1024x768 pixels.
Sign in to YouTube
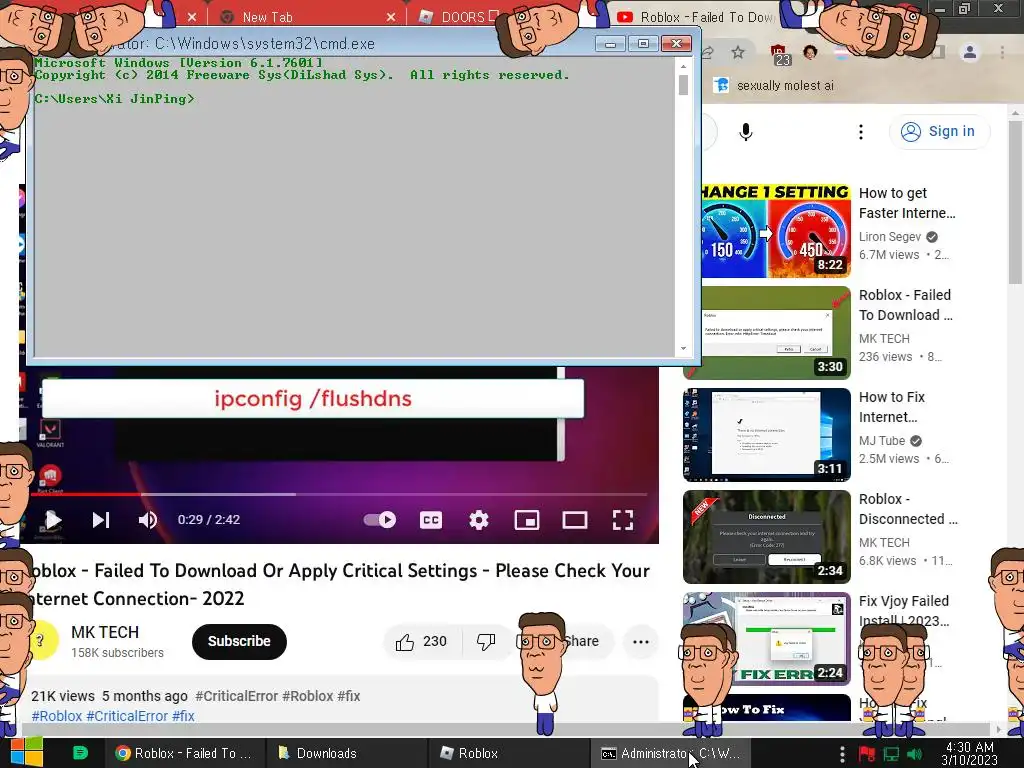(x=939, y=131)
